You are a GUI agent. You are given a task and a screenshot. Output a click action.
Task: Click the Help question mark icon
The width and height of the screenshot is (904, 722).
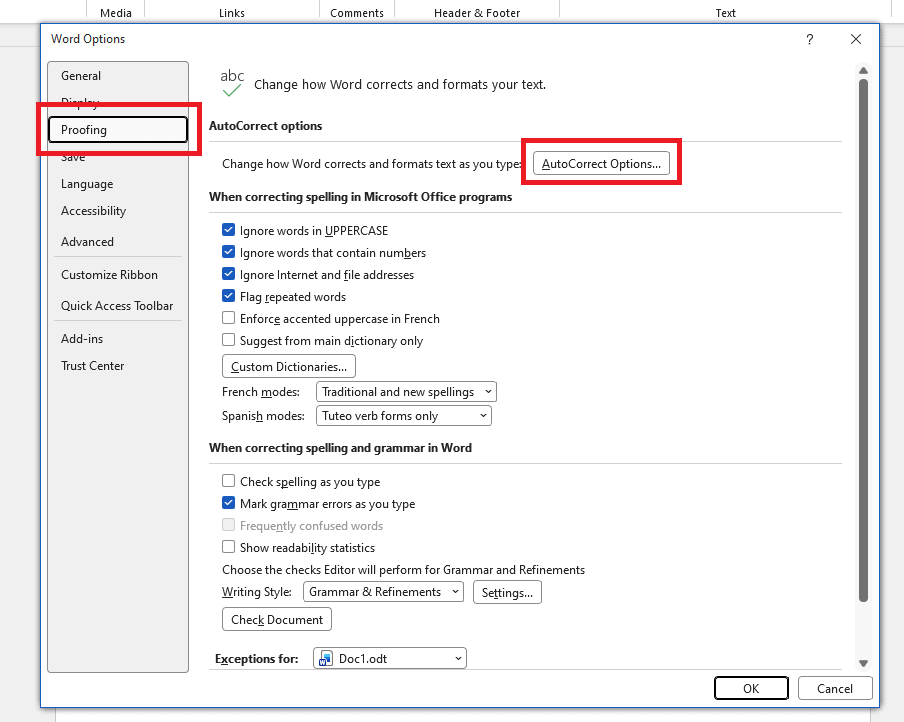click(x=809, y=39)
